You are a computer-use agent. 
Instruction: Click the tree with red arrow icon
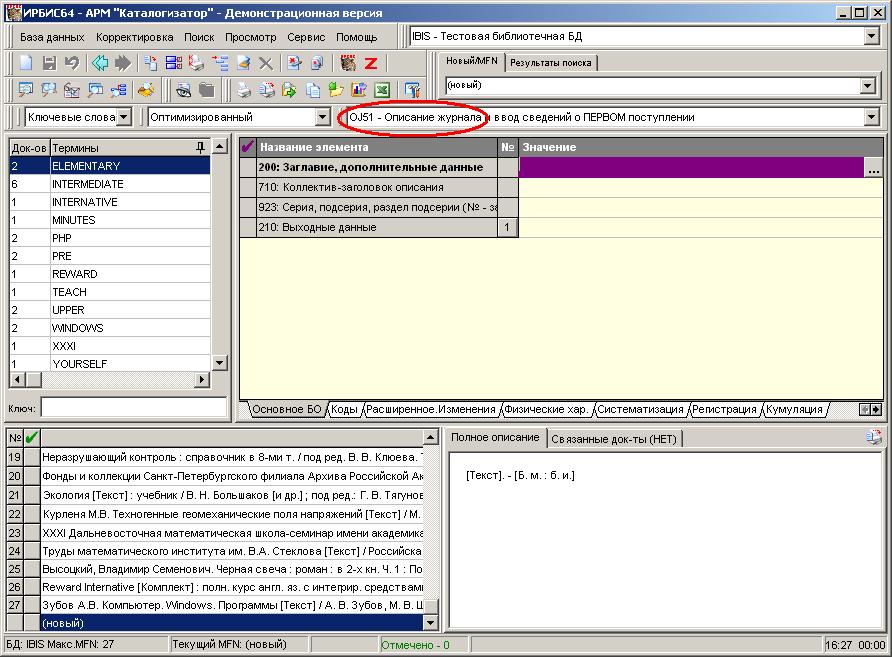pos(220,63)
